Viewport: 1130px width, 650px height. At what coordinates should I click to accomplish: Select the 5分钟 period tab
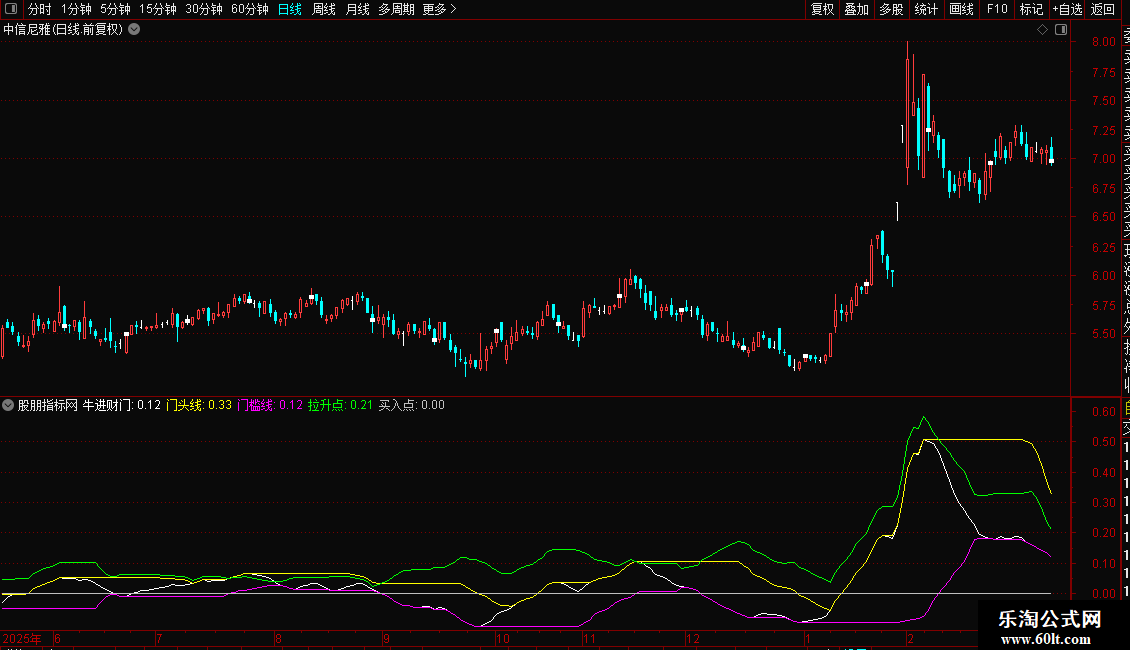point(116,10)
